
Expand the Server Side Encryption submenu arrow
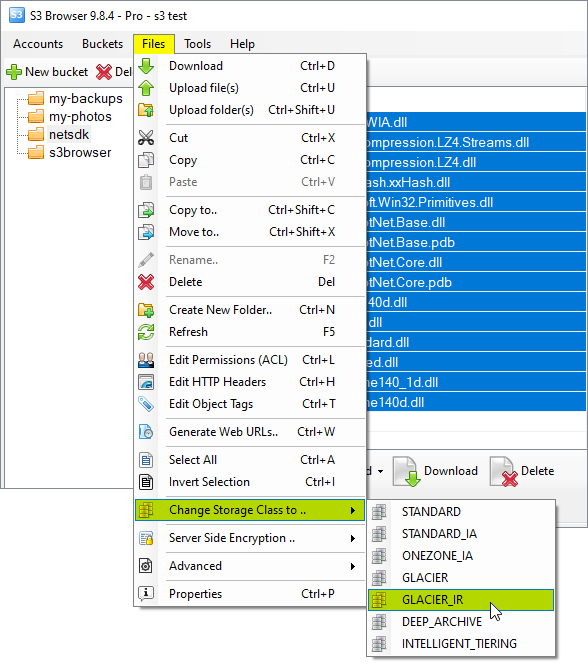pos(353,539)
